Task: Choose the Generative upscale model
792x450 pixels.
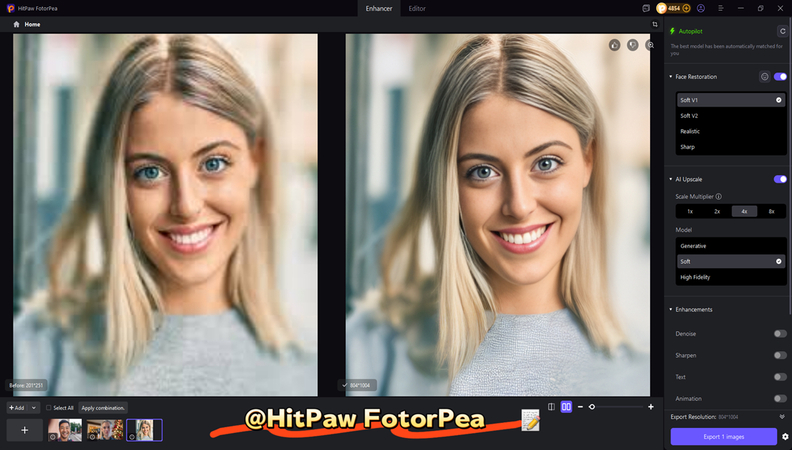Action: [x=731, y=246]
